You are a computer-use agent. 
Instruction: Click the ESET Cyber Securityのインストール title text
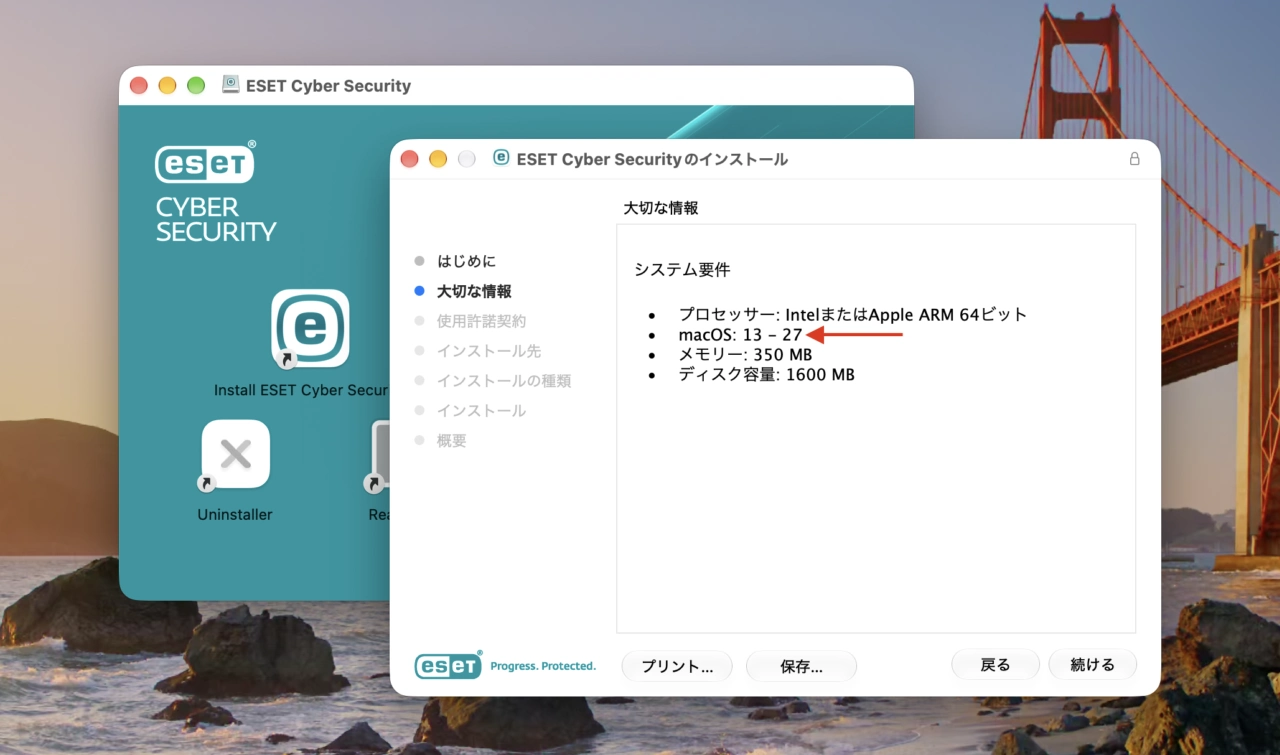[652, 159]
